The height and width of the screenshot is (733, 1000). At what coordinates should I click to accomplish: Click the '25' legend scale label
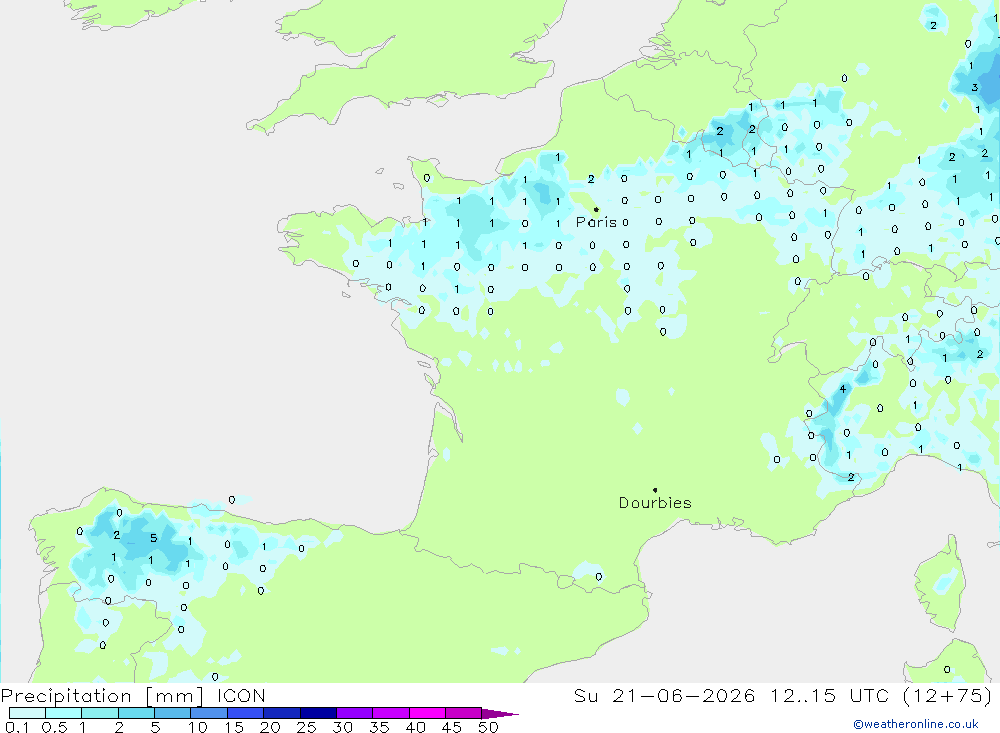coord(307,727)
